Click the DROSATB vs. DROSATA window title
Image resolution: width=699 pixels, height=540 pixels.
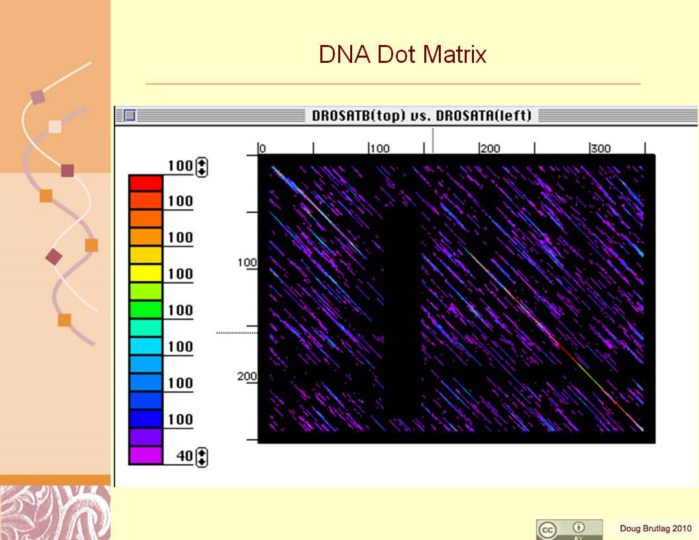pyautogui.click(x=424, y=116)
